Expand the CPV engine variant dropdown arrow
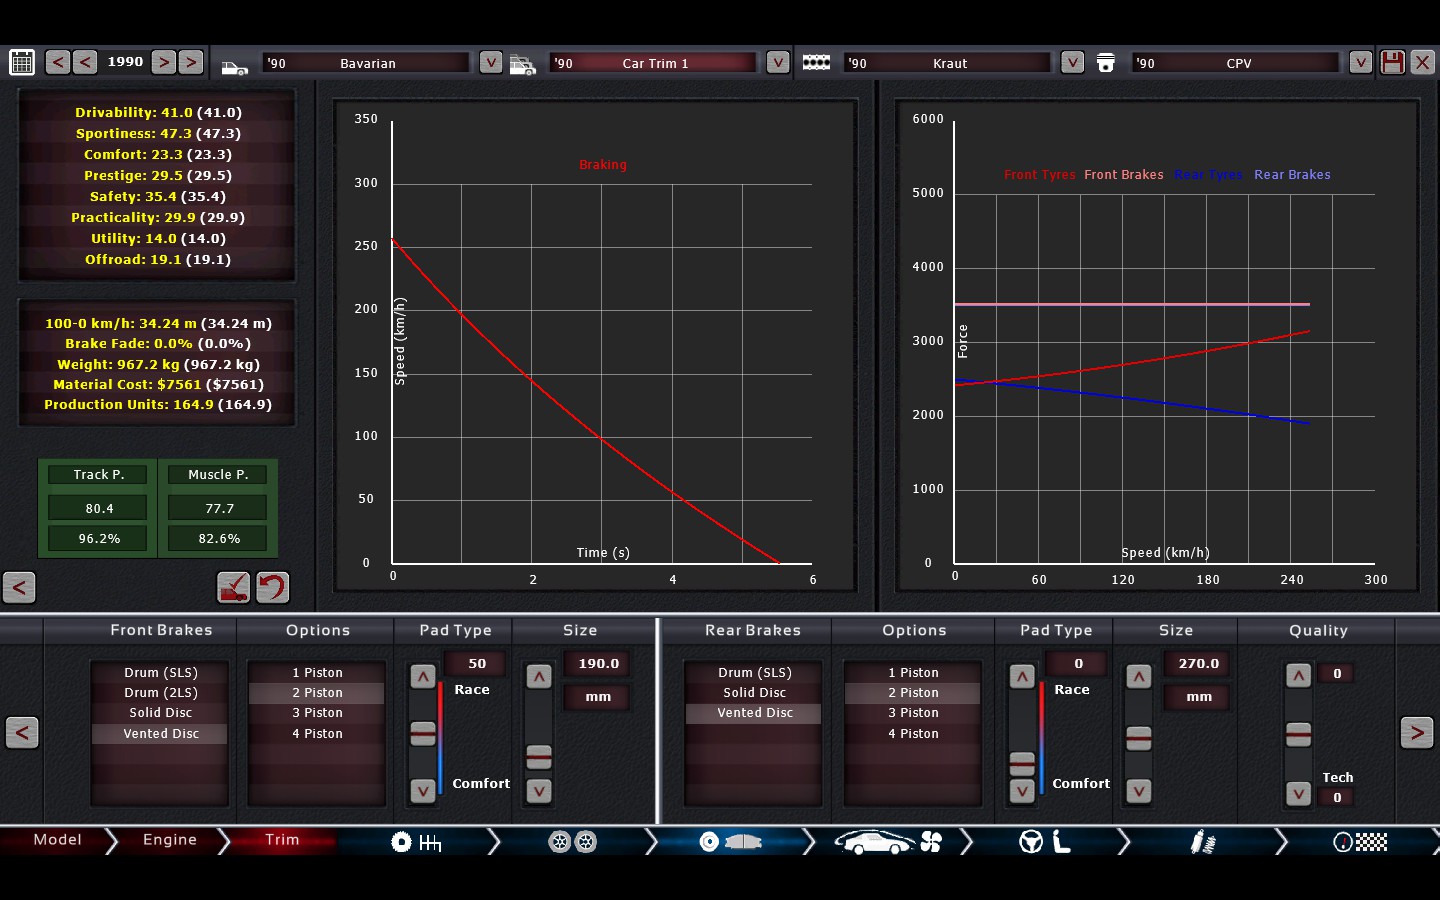Screen dimensions: 1440x900 click(x=1360, y=62)
